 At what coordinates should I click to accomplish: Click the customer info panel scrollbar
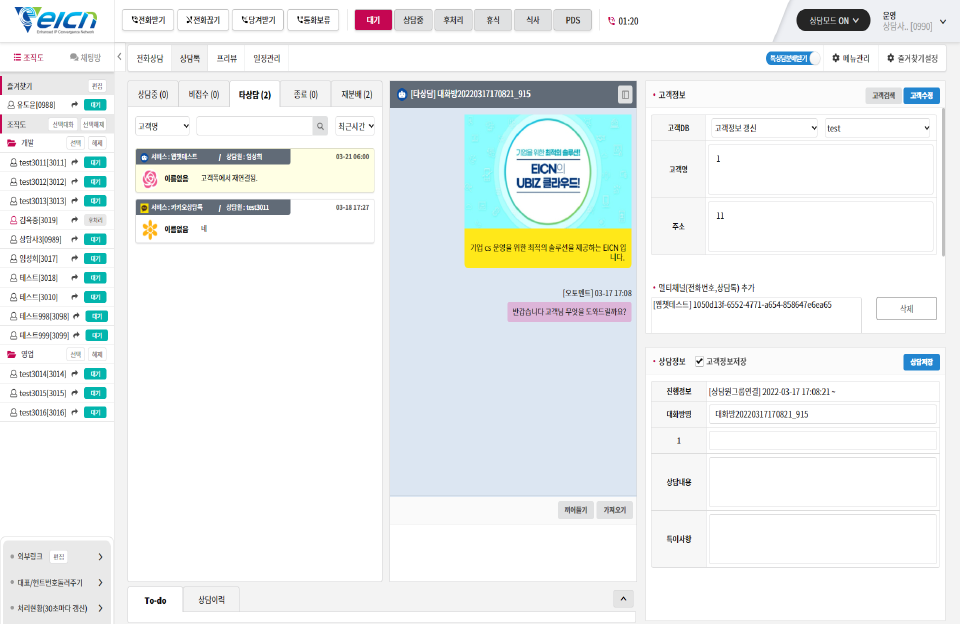943,181
